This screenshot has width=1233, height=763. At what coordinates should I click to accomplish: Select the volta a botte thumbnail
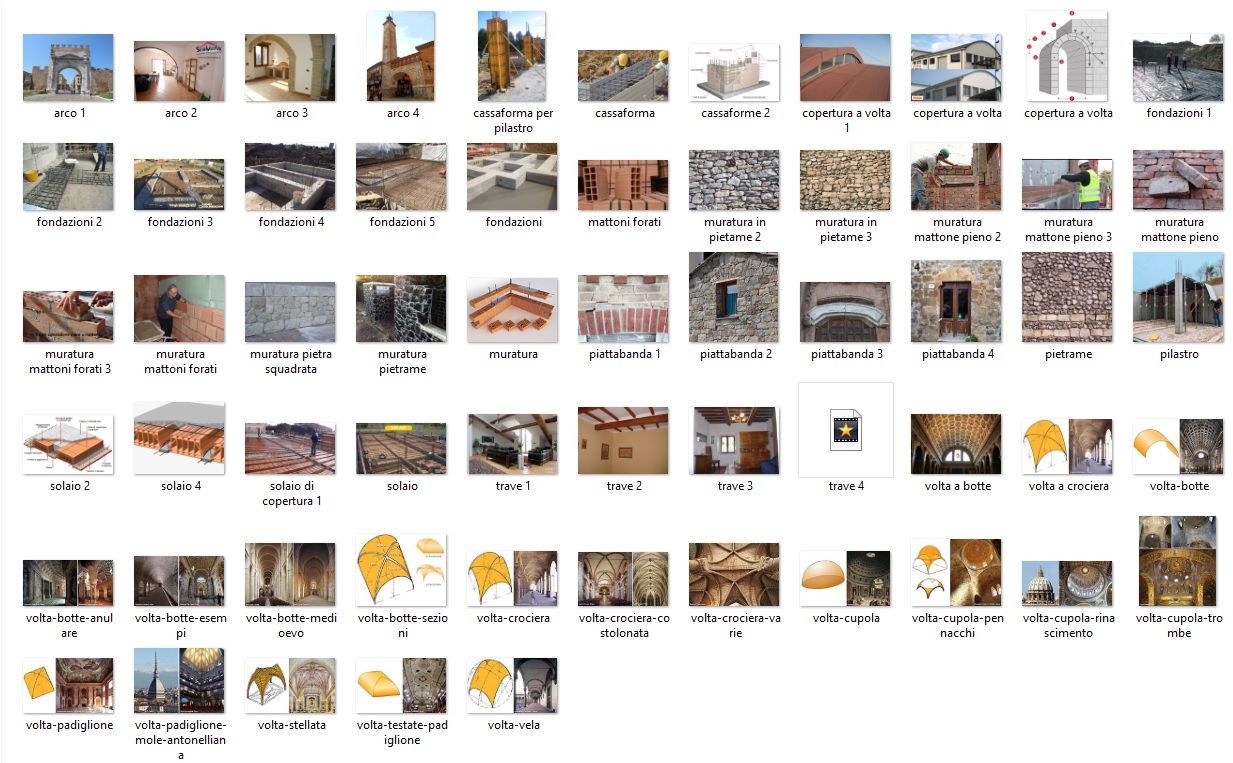(x=956, y=445)
